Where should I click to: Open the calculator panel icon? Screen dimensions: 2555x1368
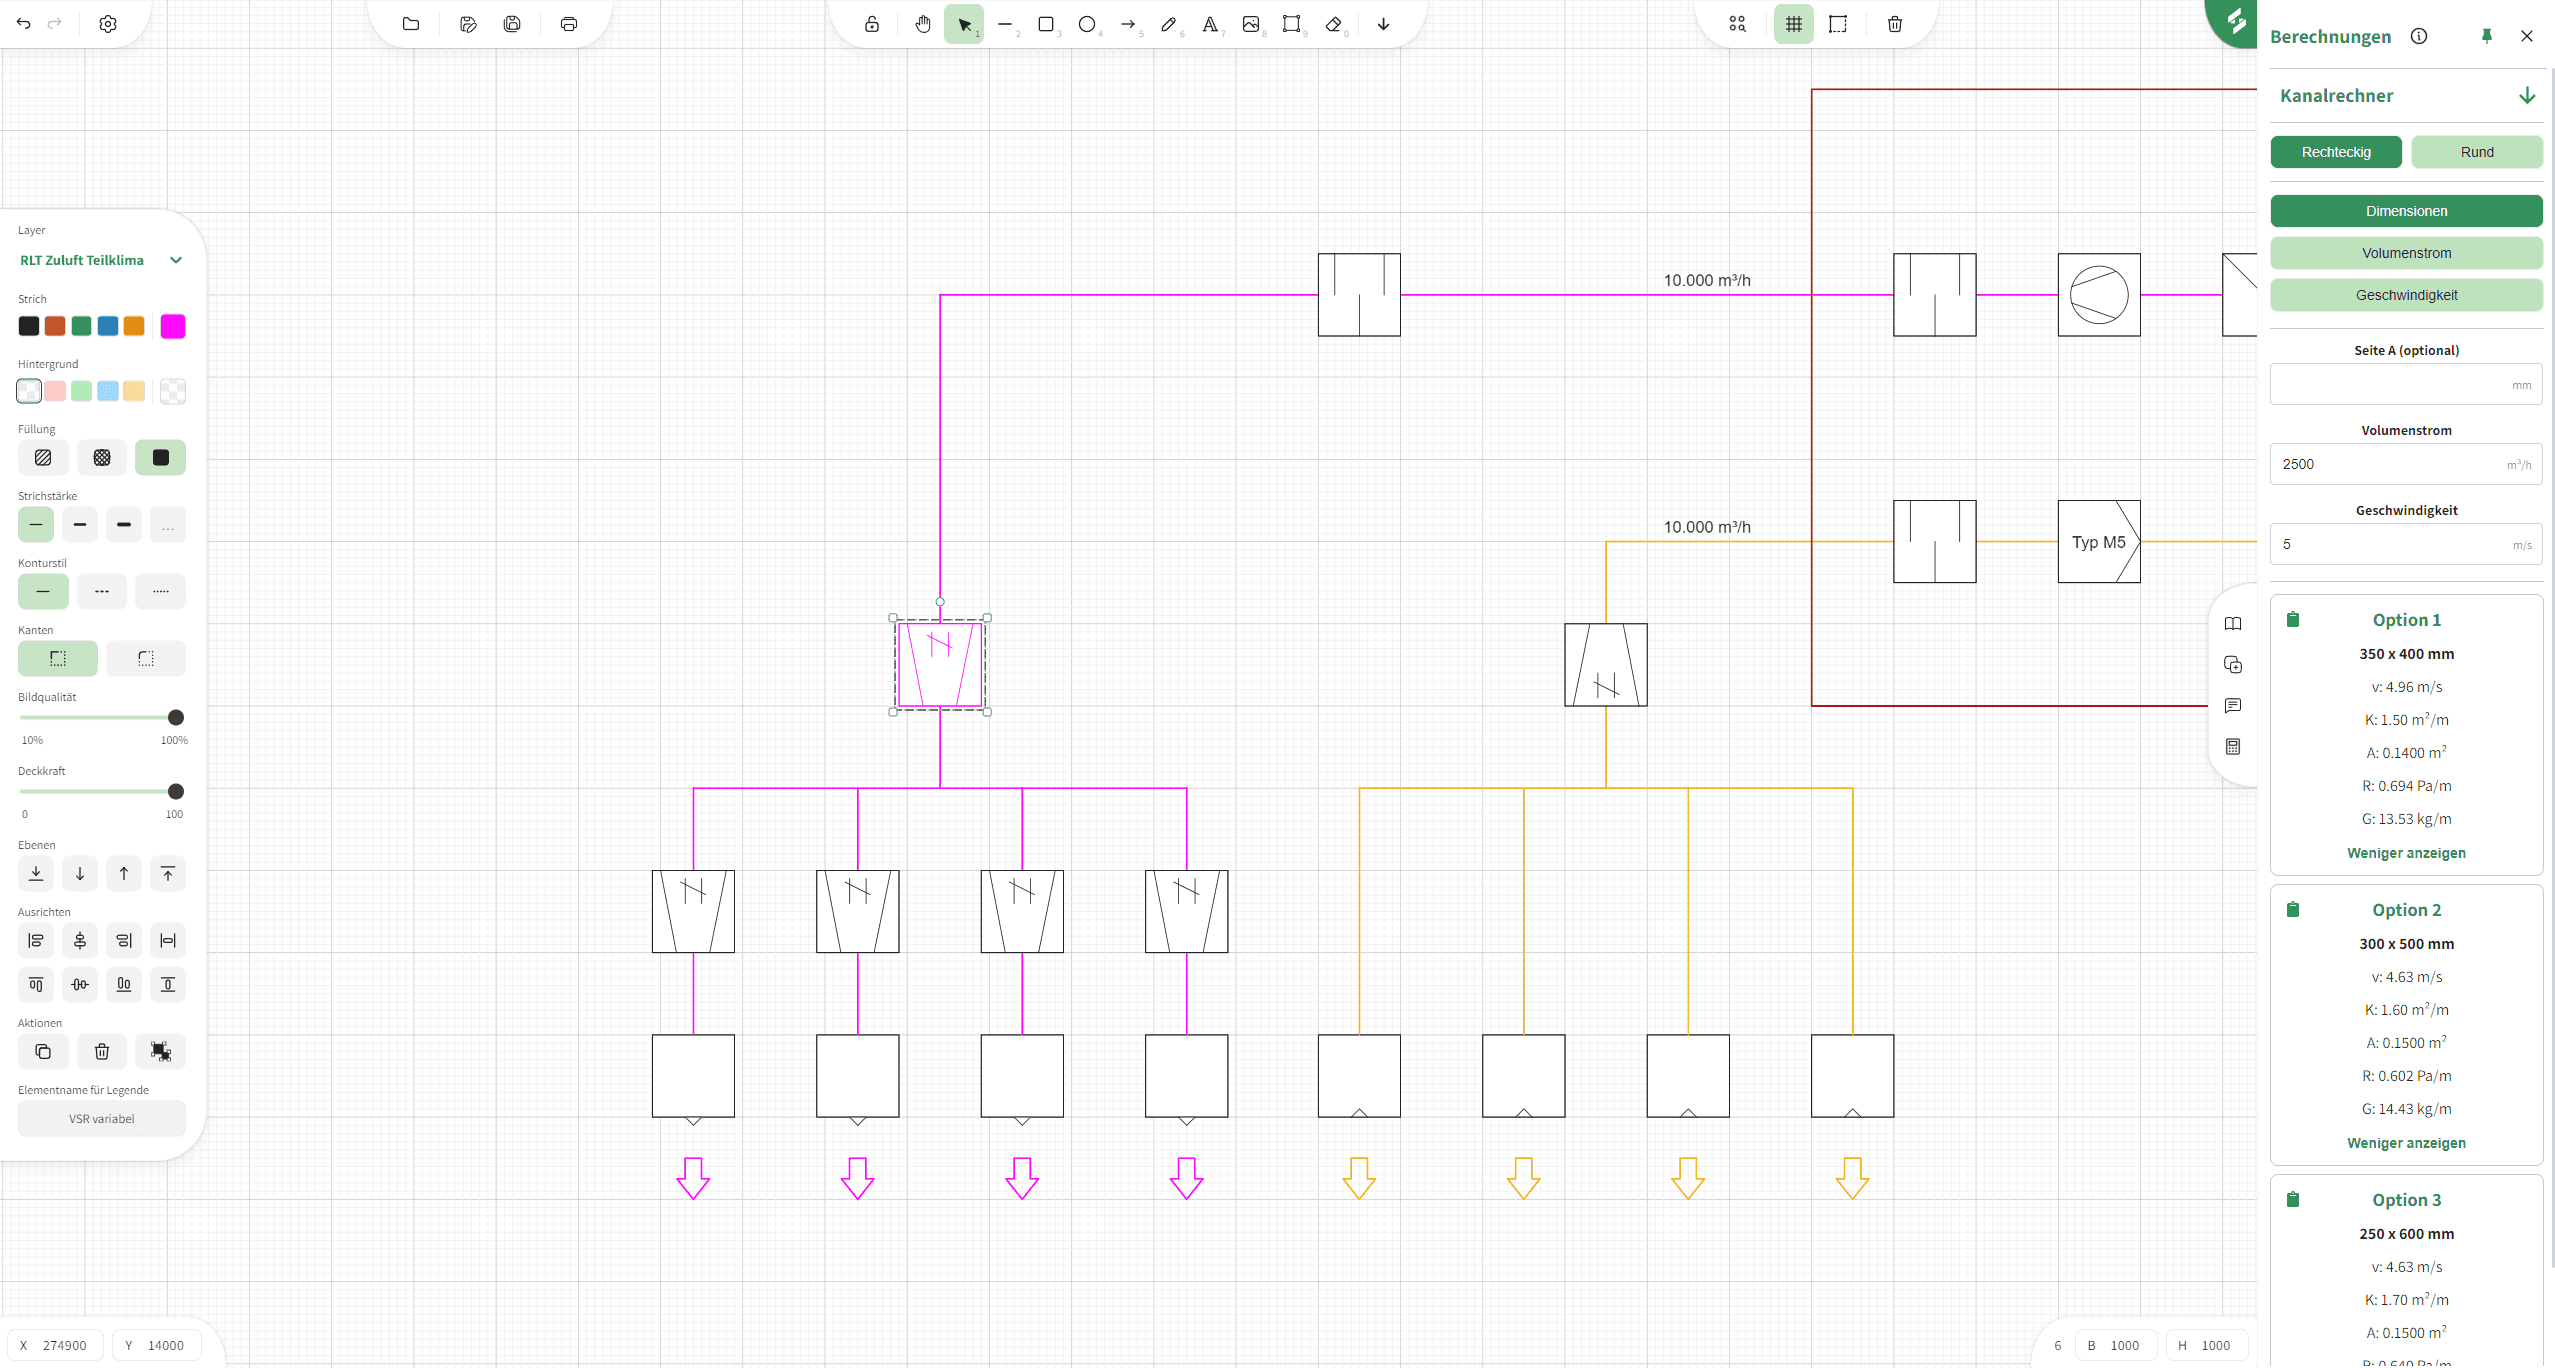pos(2233,747)
